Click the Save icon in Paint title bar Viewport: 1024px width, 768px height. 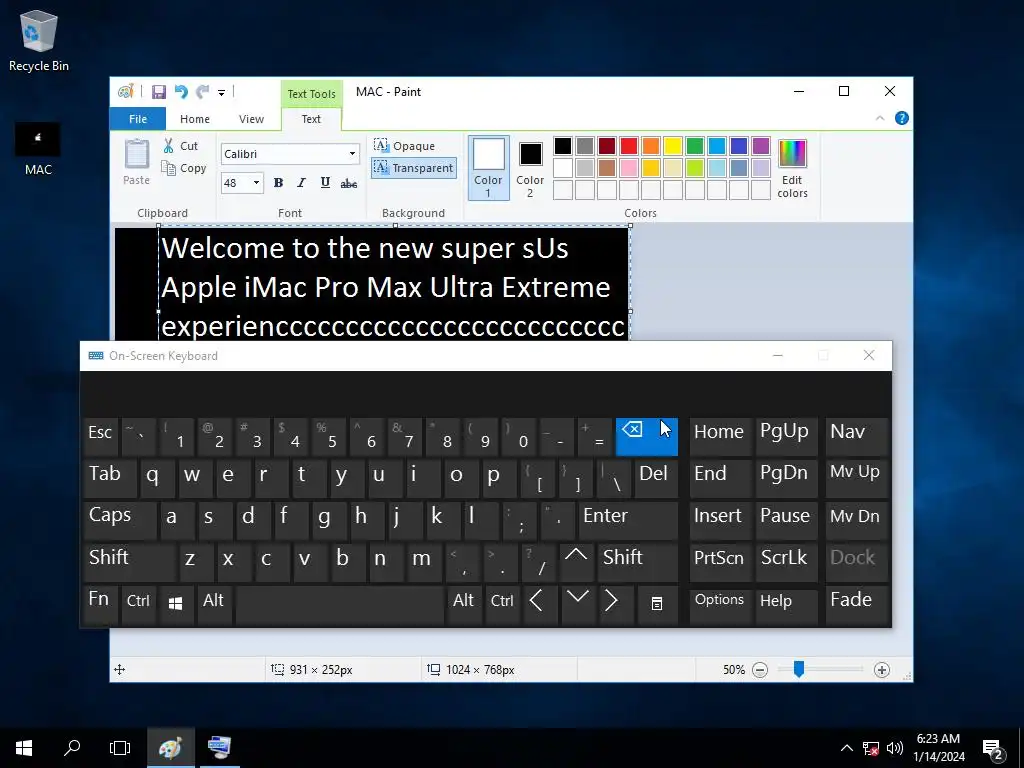click(x=159, y=92)
